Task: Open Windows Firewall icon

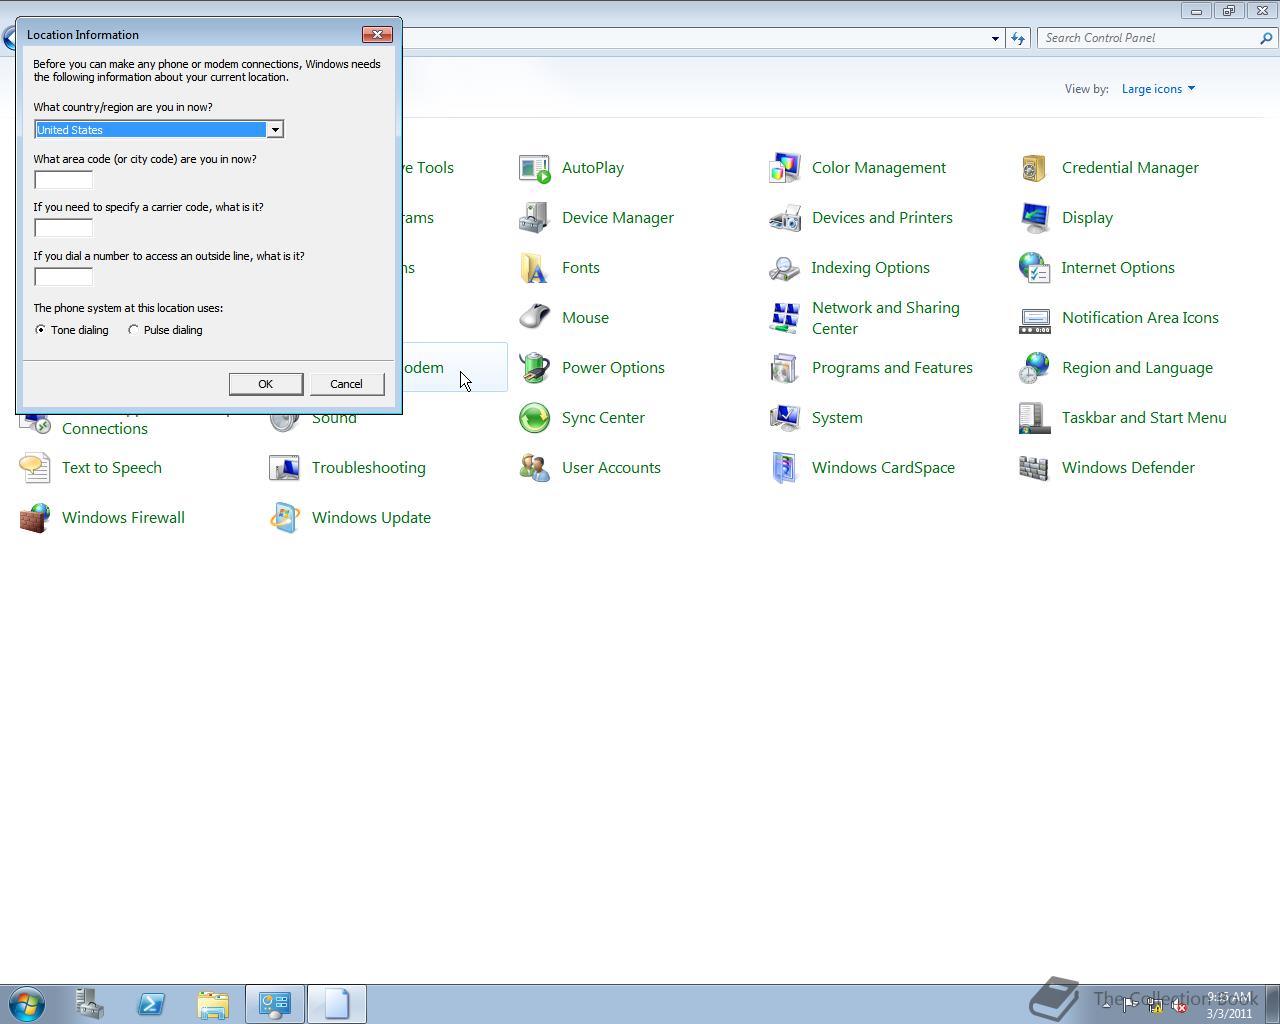Action: click(x=35, y=518)
